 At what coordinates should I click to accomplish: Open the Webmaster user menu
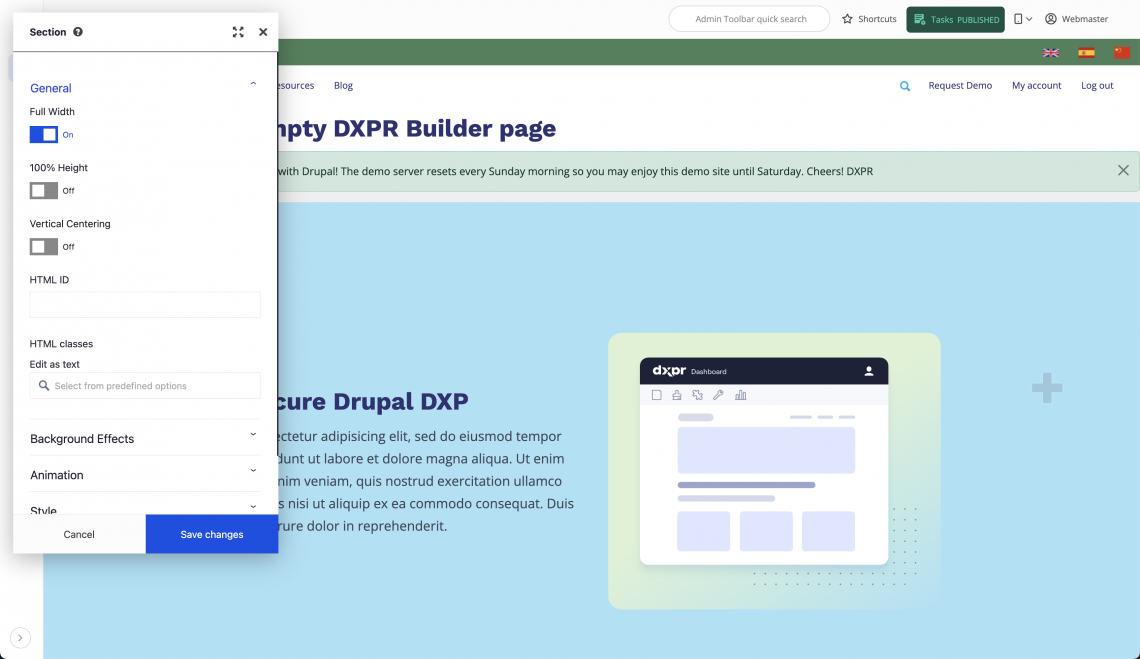tap(1077, 19)
